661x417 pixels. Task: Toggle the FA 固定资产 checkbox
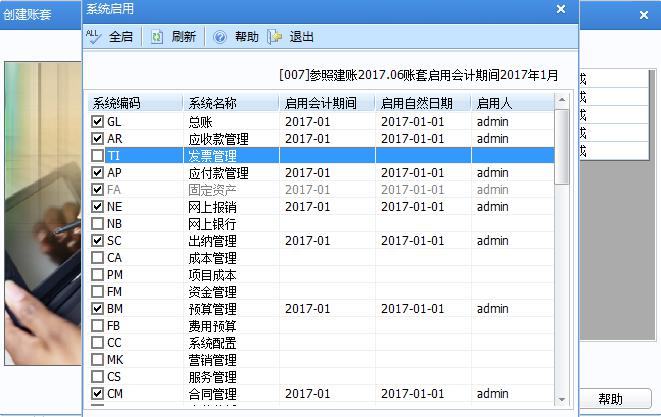97,190
